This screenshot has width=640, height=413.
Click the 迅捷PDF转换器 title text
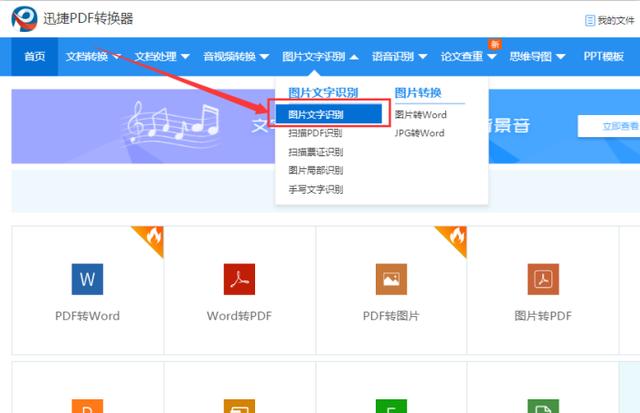tap(88, 18)
